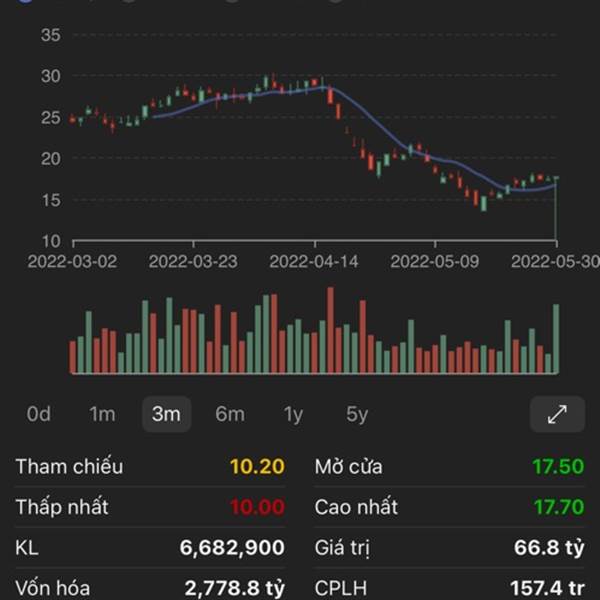
Task: Click the tallest red volume bar
Action: [x=330, y=330]
